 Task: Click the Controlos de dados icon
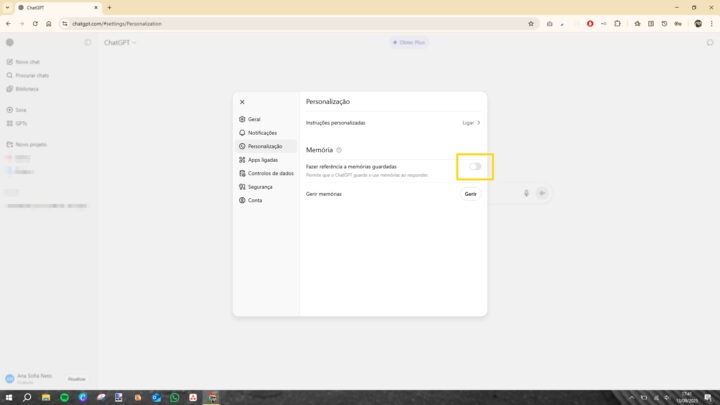click(x=242, y=173)
